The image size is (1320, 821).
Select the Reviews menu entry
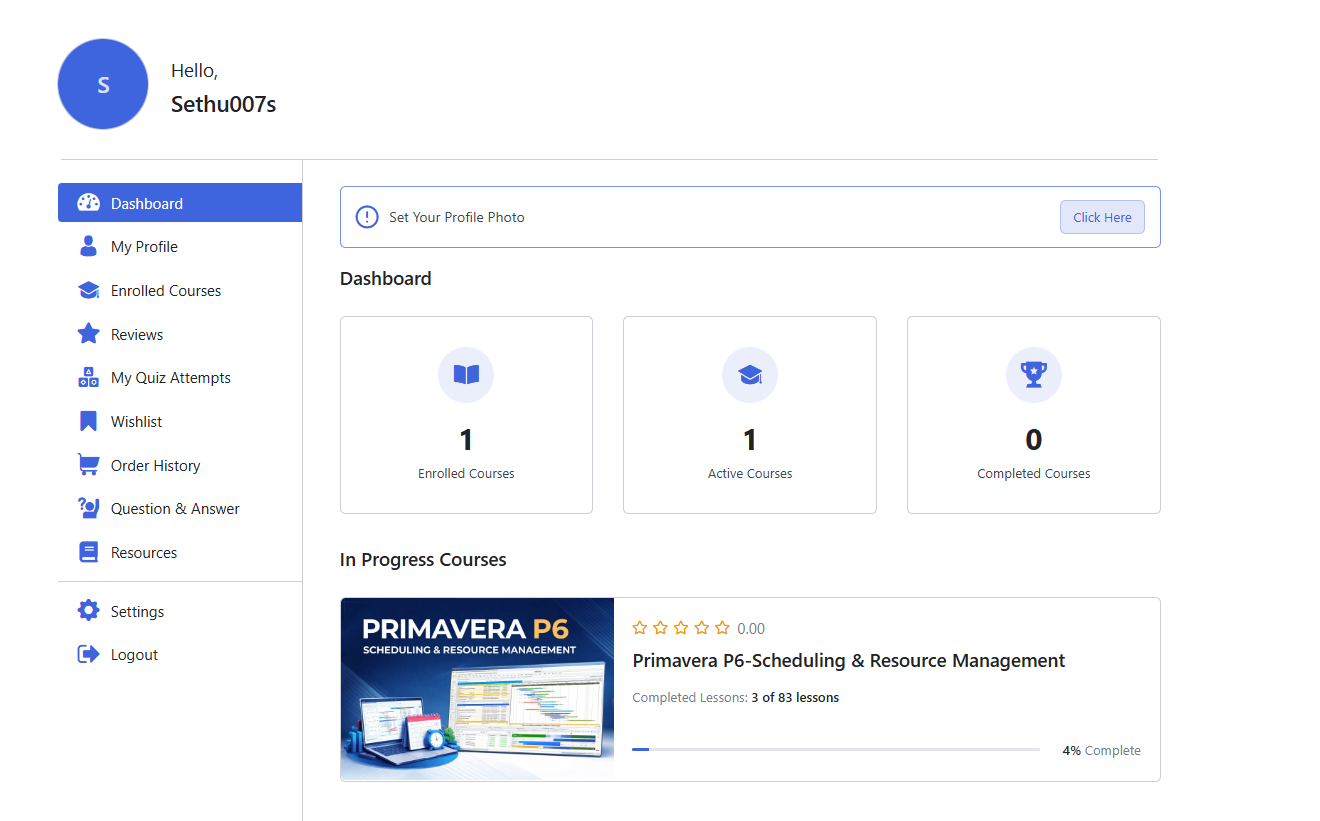[141, 333]
